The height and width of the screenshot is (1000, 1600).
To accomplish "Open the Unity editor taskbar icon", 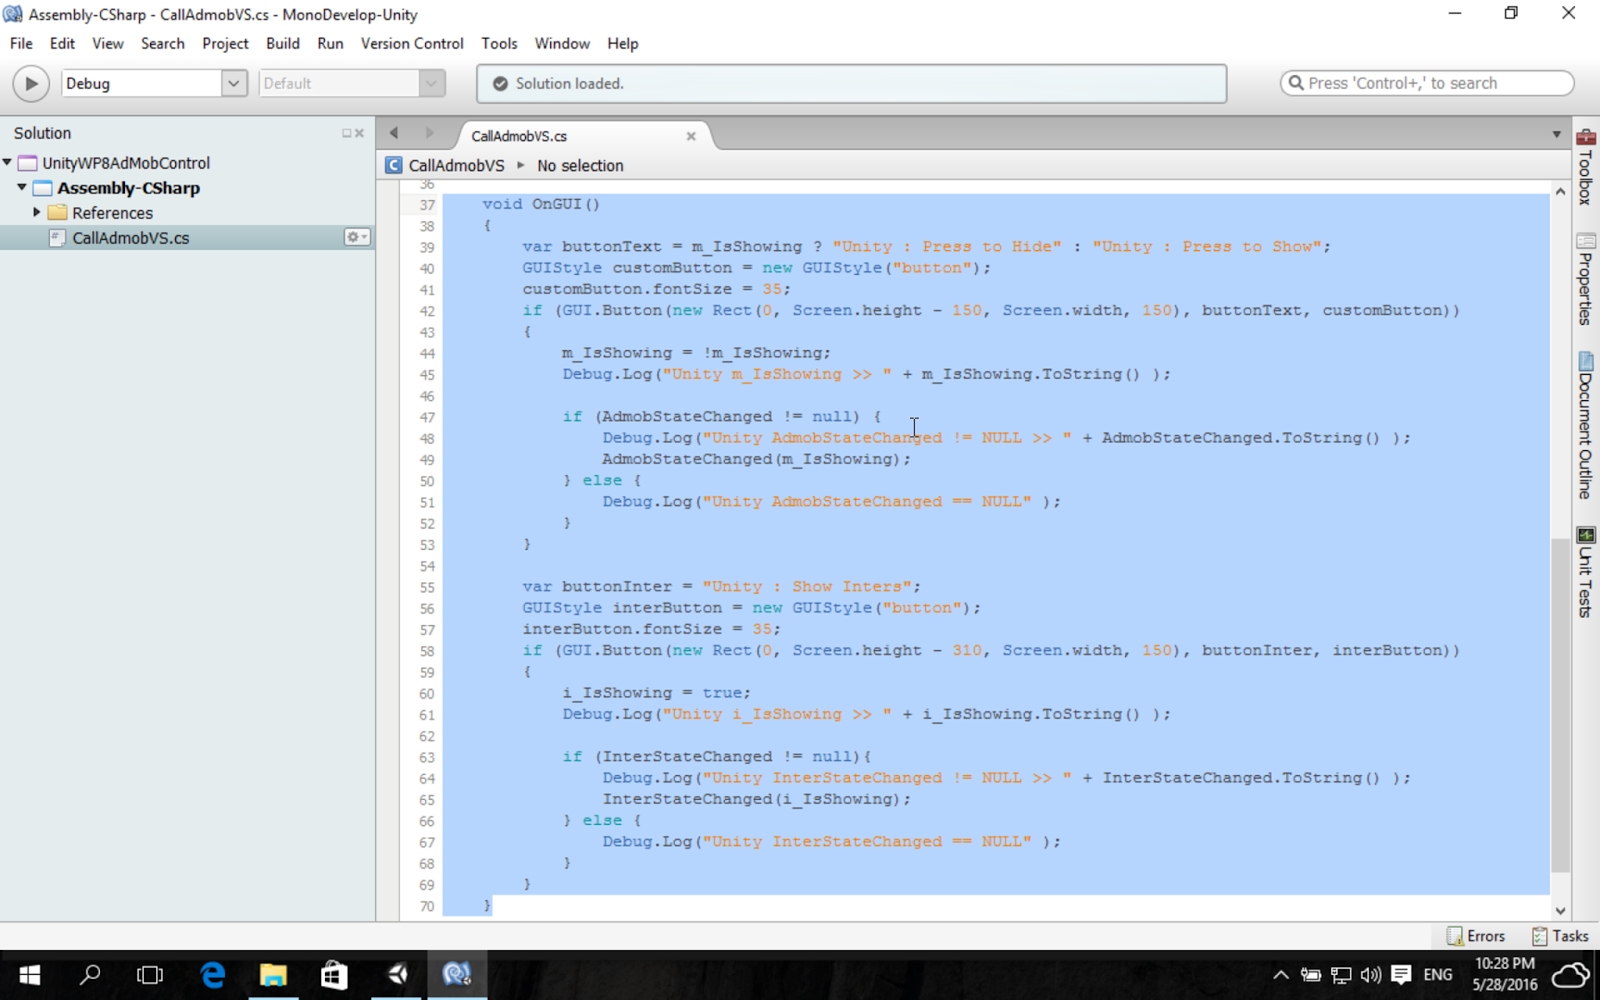I will (396, 974).
